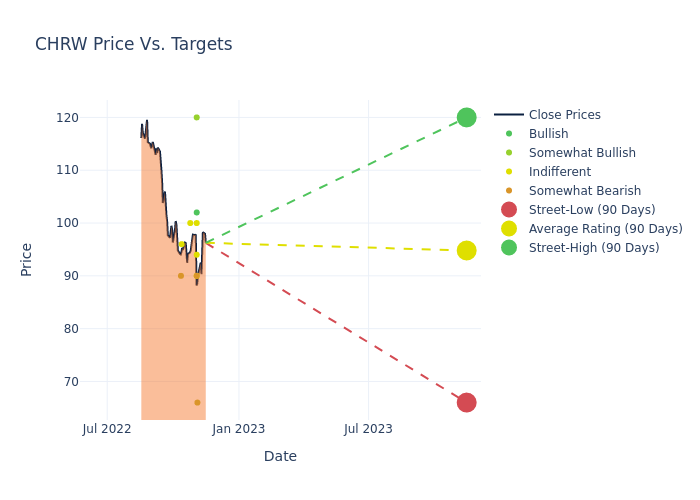Click the Average Rating yellow marker on chart
Screen dimensions: 700x500
(466, 250)
